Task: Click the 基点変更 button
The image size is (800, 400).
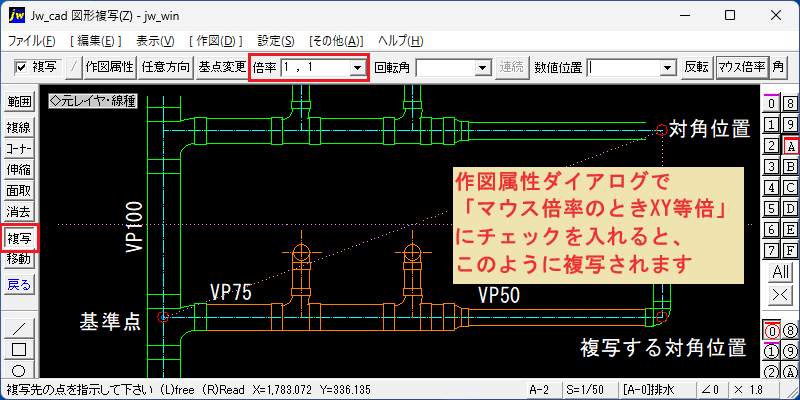Action: pos(222,67)
